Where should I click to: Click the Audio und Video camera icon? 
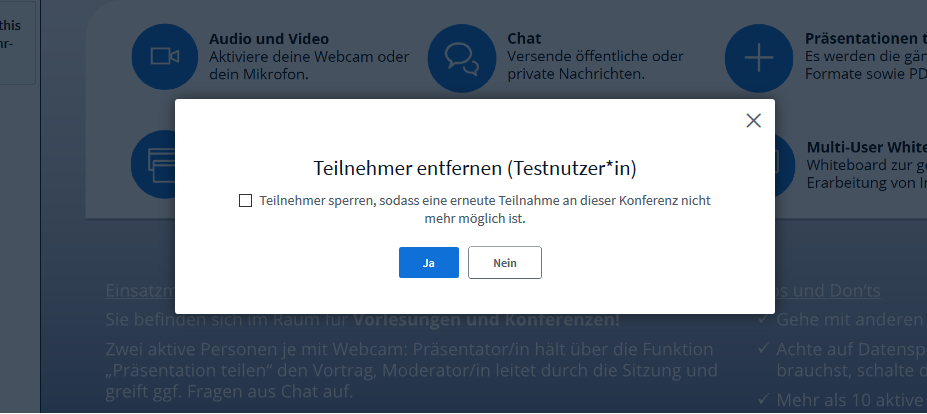point(164,57)
